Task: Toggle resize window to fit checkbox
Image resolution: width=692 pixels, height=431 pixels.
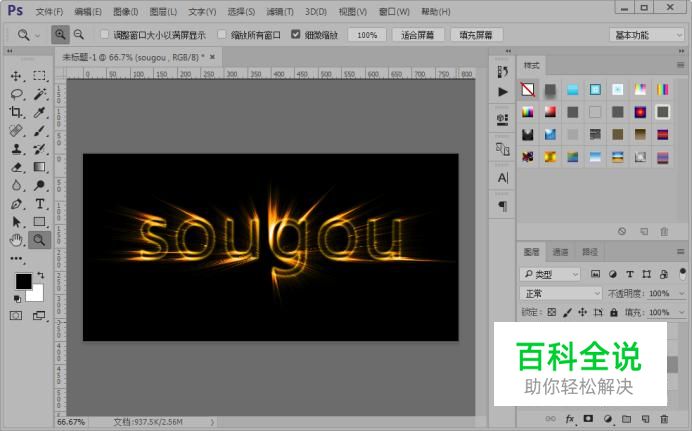Action: click(104, 34)
